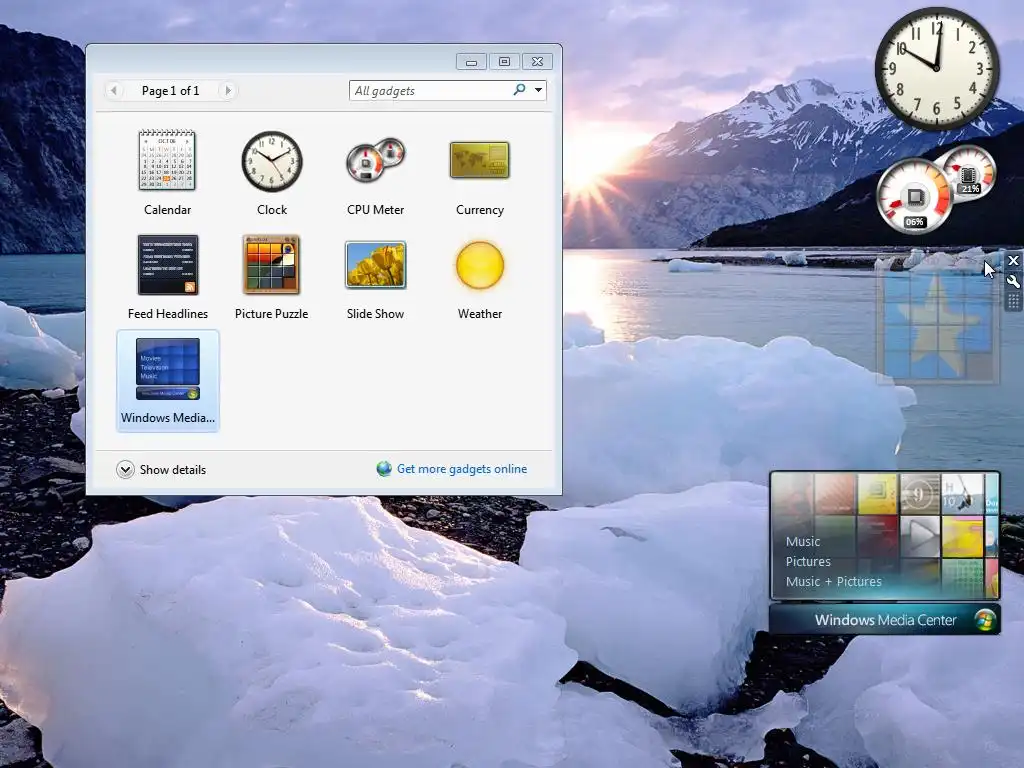Maximize the gadget gallery window

click(x=504, y=61)
